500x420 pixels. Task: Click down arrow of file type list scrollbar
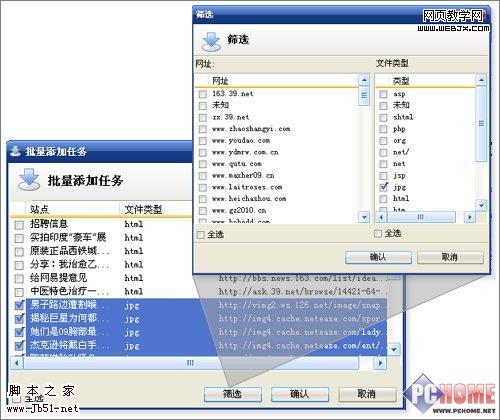[481, 205]
